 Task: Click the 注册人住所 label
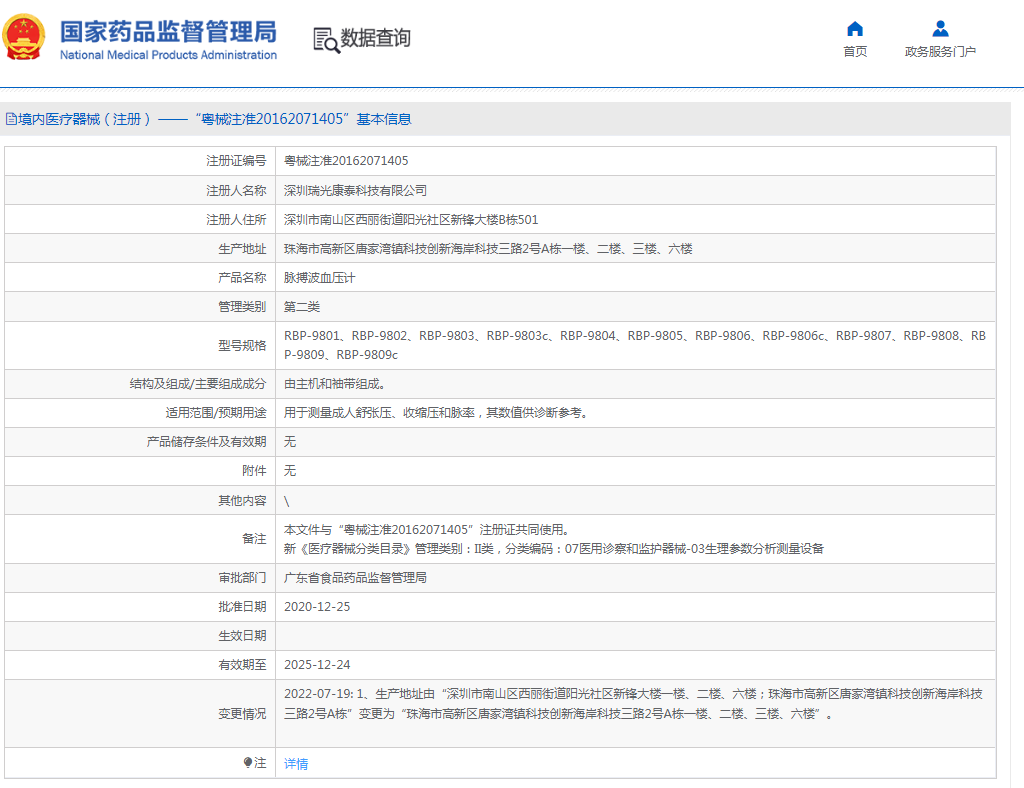point(236,219)
